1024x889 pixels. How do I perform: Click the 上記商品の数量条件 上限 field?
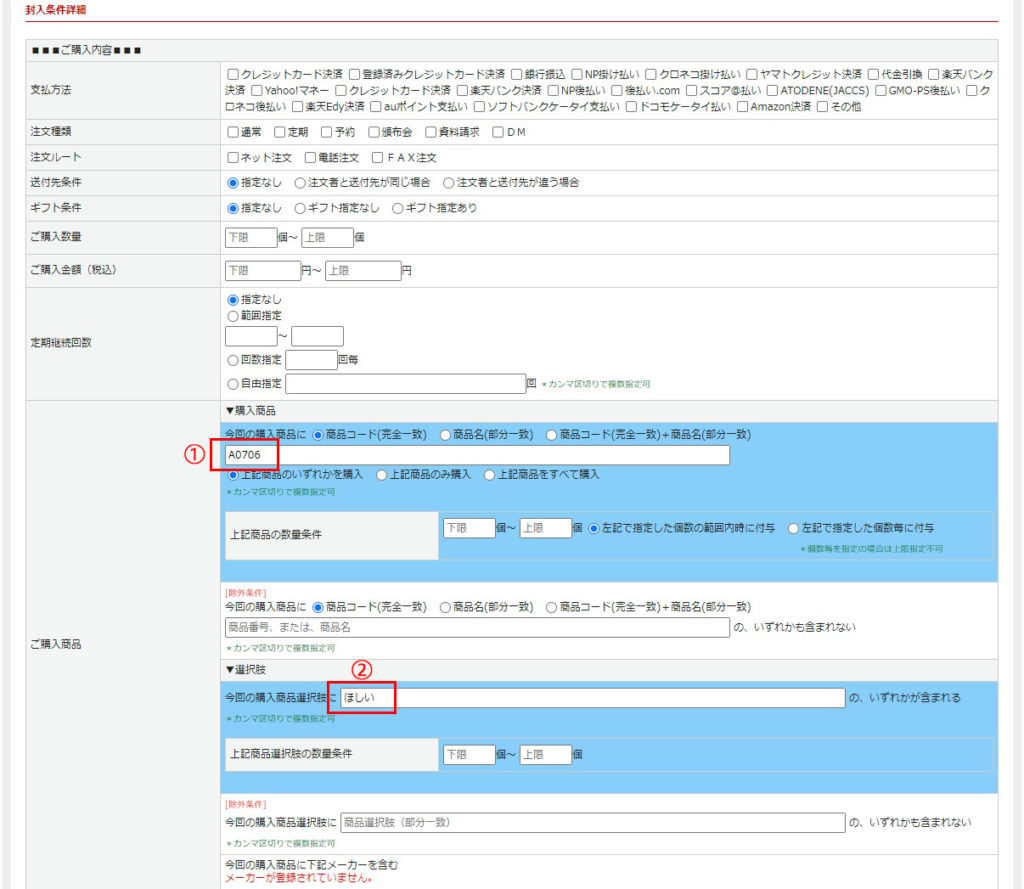546,528
